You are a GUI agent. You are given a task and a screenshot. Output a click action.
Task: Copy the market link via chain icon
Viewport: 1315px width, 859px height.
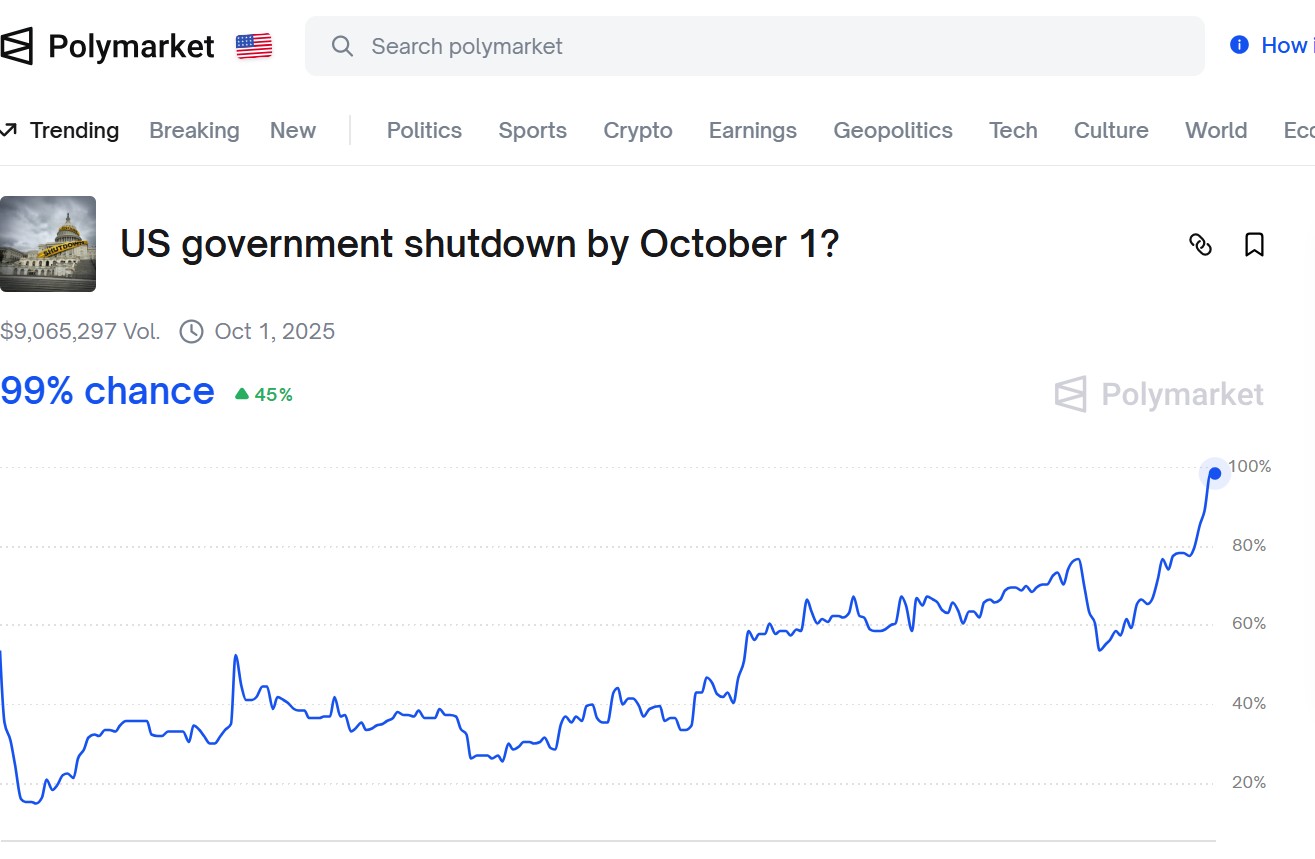(x=1200, y=244)
